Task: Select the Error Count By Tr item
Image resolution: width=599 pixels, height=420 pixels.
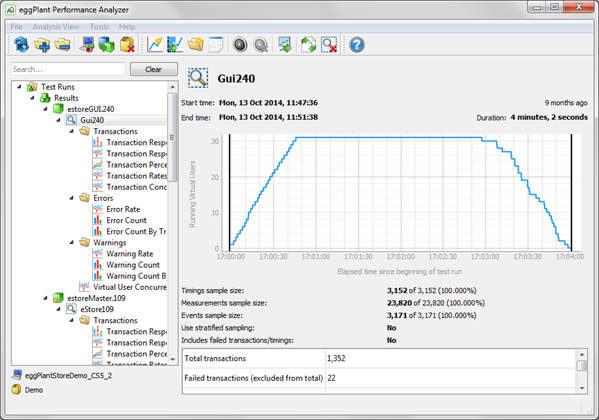Action: pos(136,231)
